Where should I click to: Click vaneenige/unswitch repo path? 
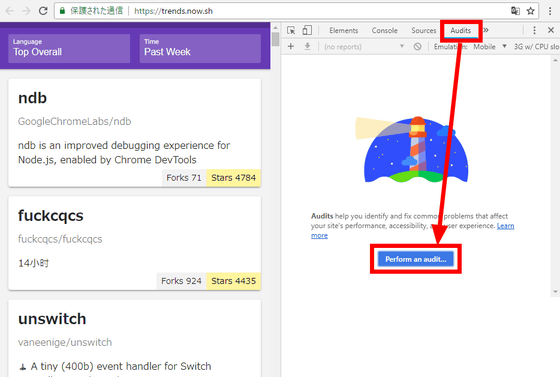(65, 342)
